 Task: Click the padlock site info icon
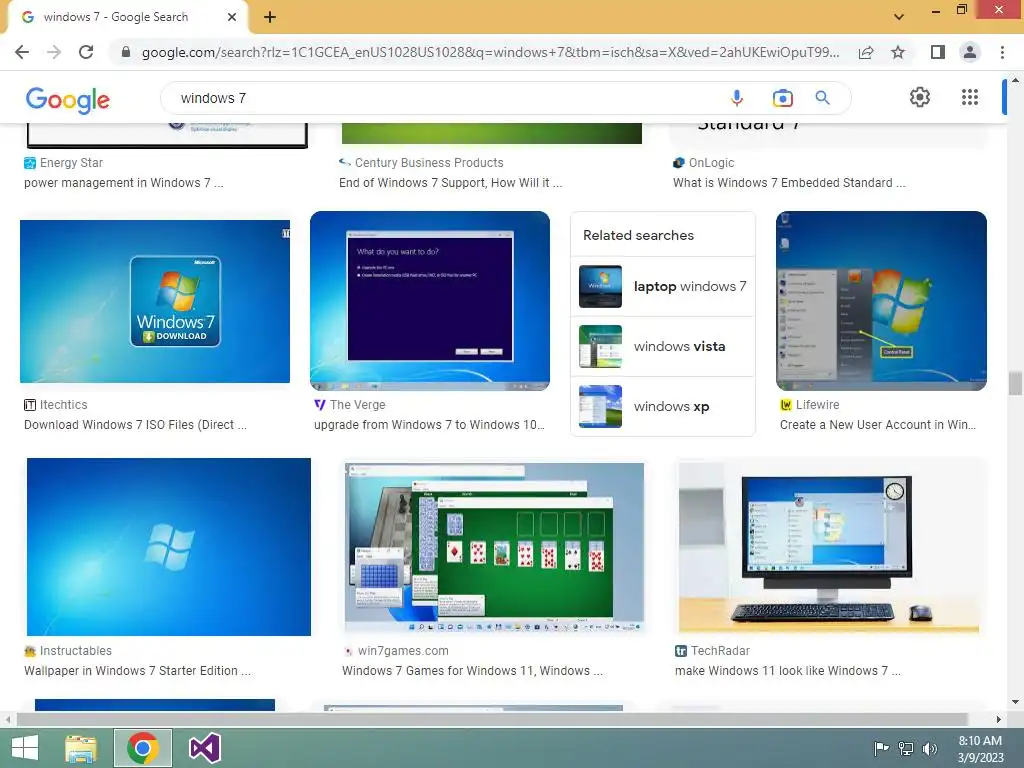(x=125, y=52)
